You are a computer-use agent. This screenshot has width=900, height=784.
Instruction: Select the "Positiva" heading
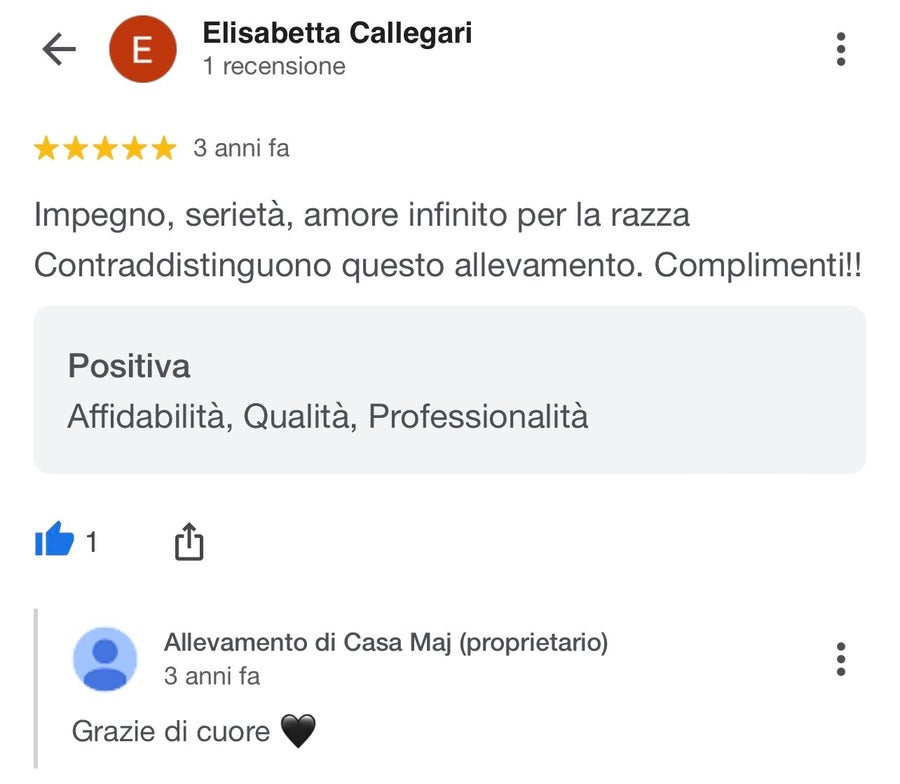[129, 366]
